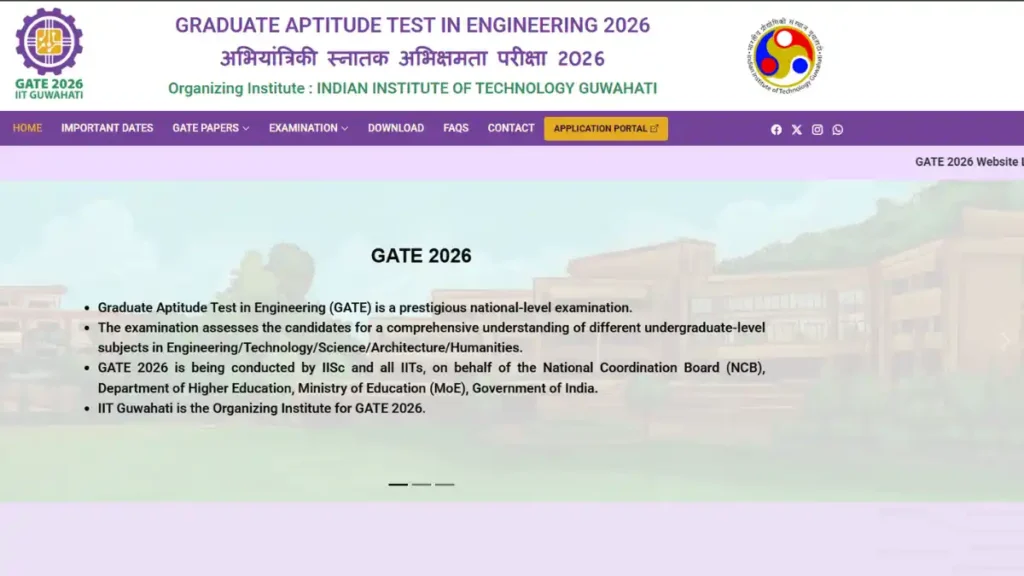
Task: Open the X (Twitter) social icon
Action: click(797, 129)
